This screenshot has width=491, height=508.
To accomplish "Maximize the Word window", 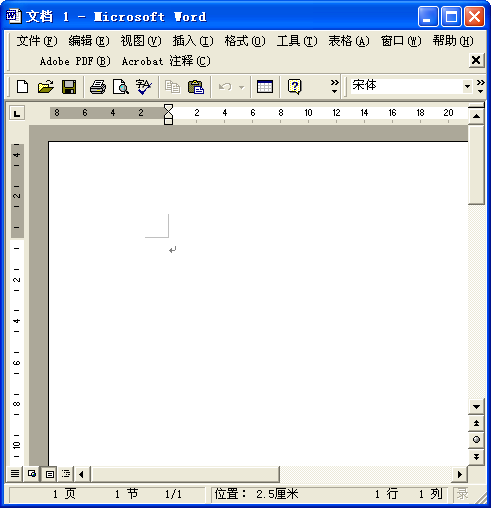I will (451, 16).
